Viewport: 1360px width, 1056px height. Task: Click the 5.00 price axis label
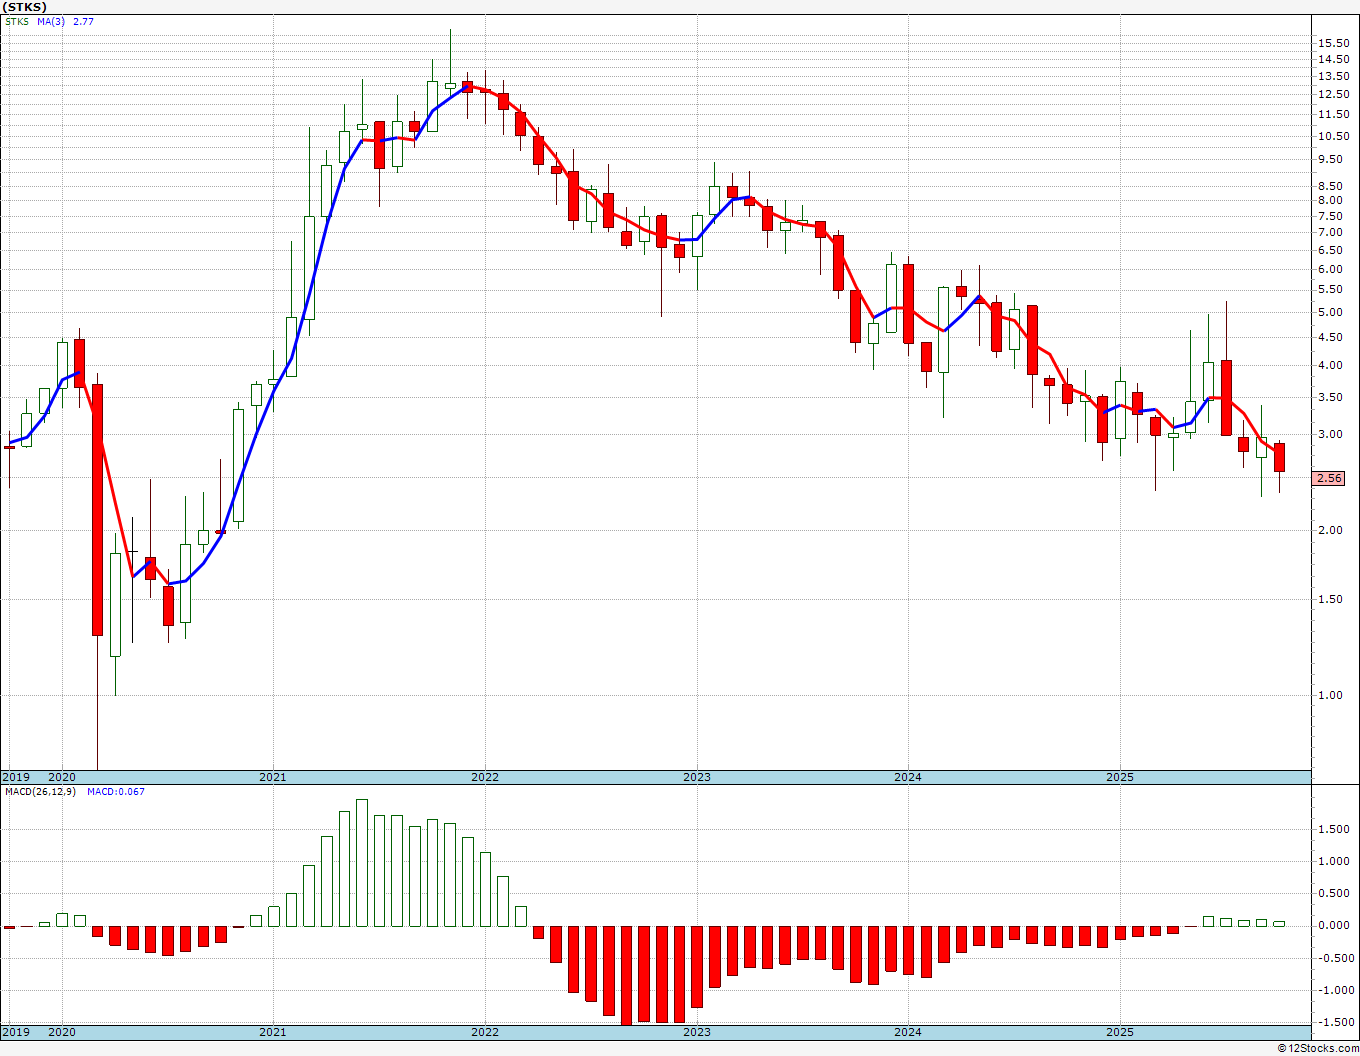pyautogui.click(x=1331, y=313)
